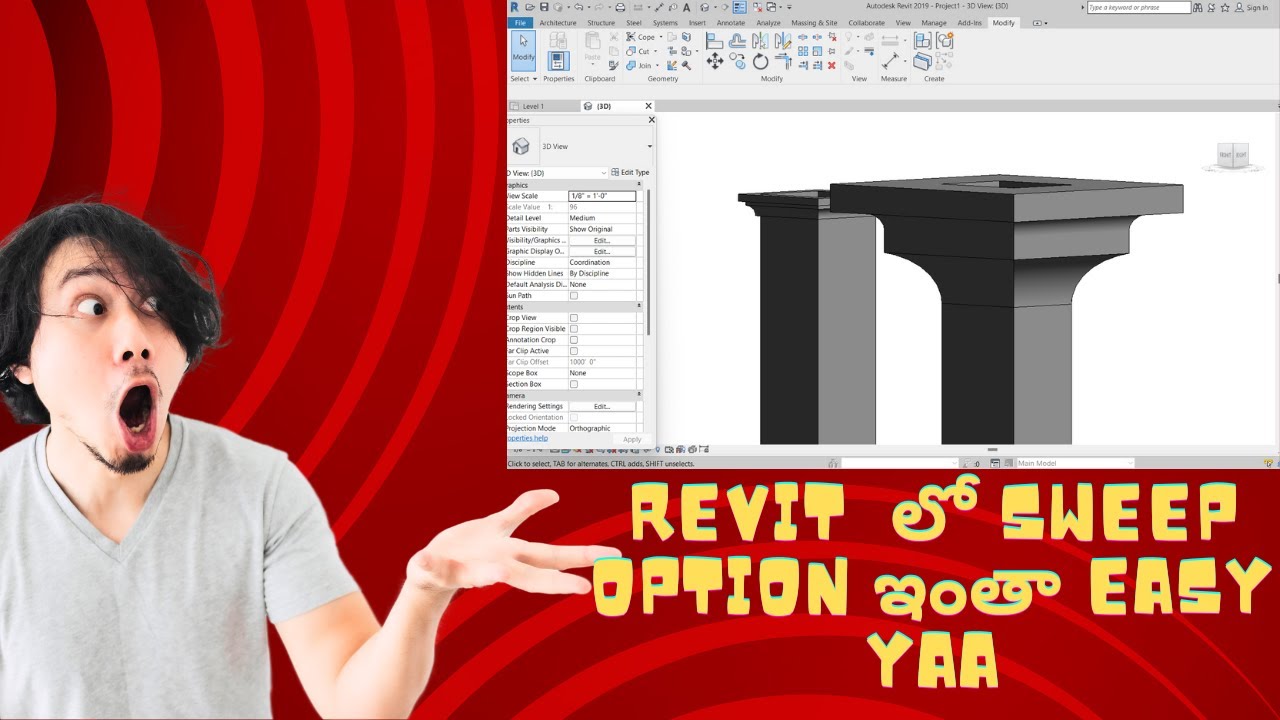Select the Move tool
Viewport: 1280px width, 720px height.
714,62
